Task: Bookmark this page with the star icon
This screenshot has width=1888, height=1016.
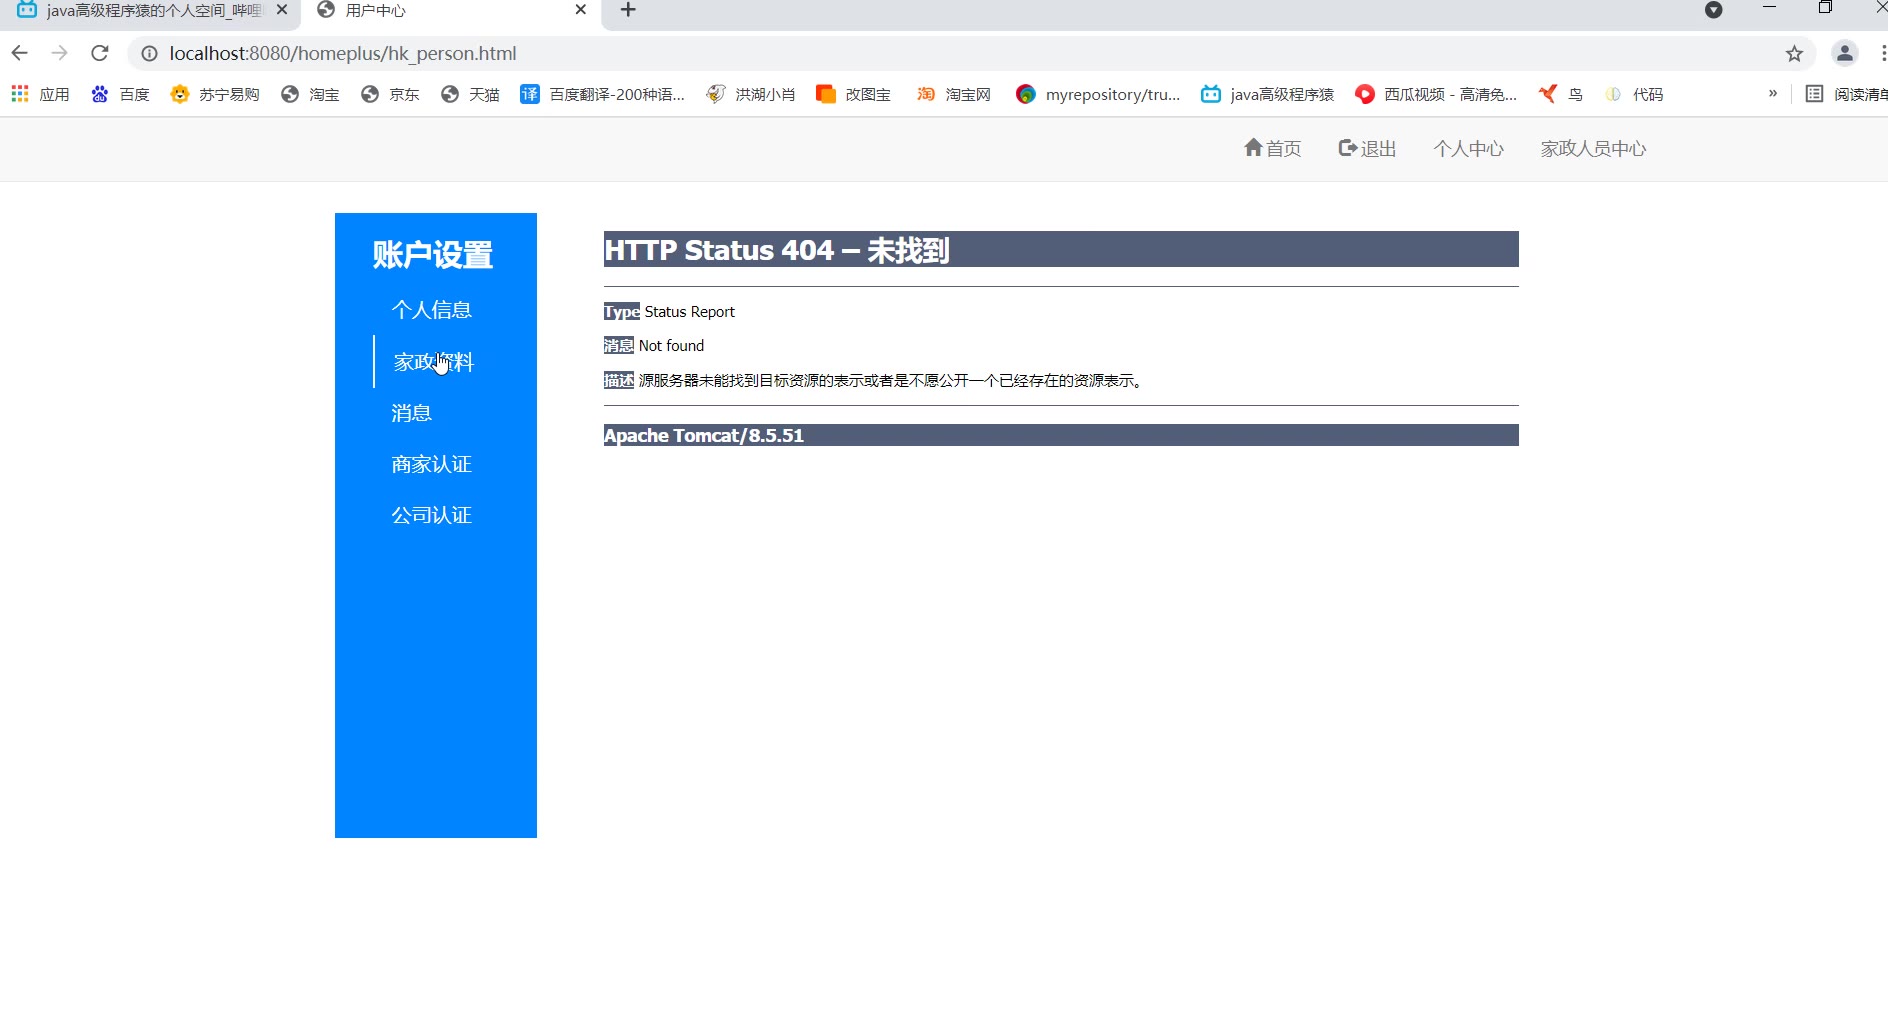Action: pyautogui.click(x=1794, y=54)
